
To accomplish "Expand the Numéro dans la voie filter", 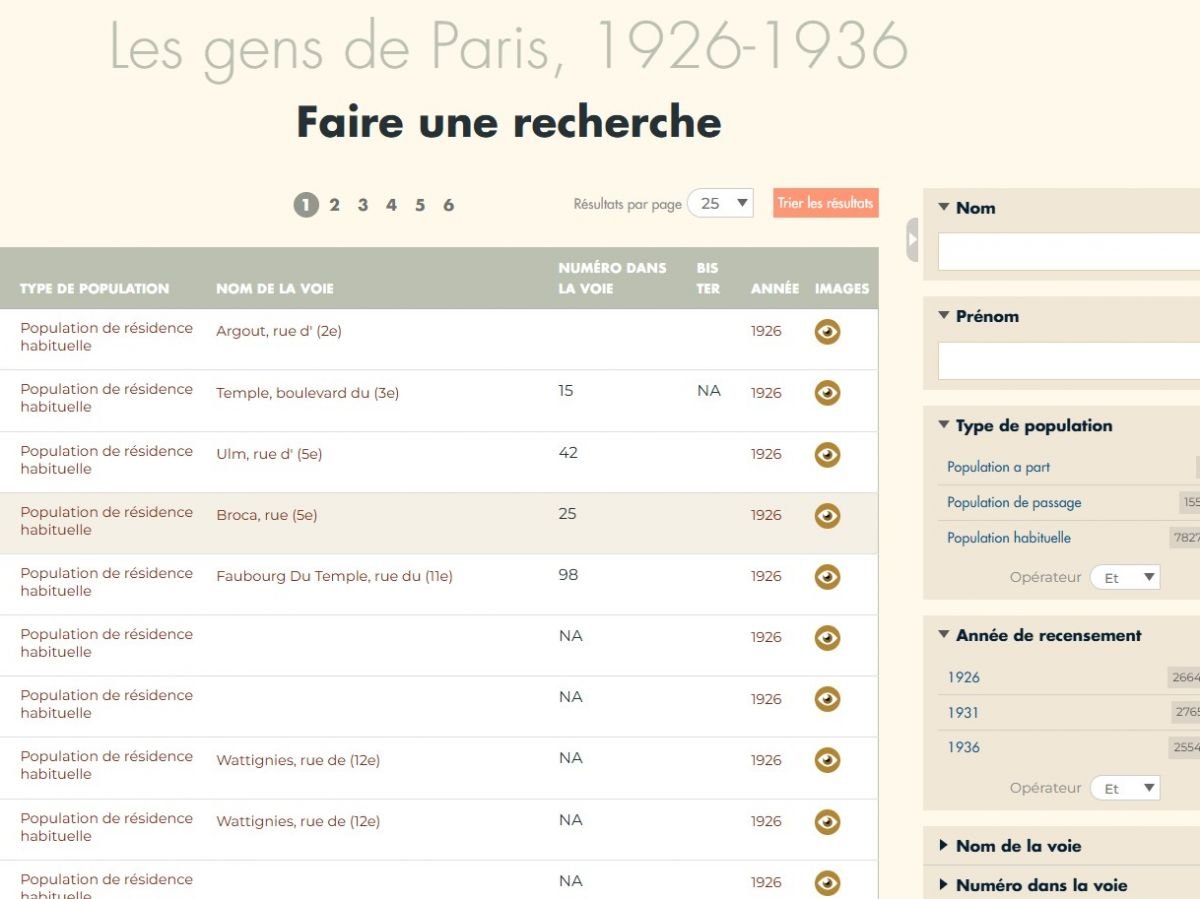I will 1040,885.
